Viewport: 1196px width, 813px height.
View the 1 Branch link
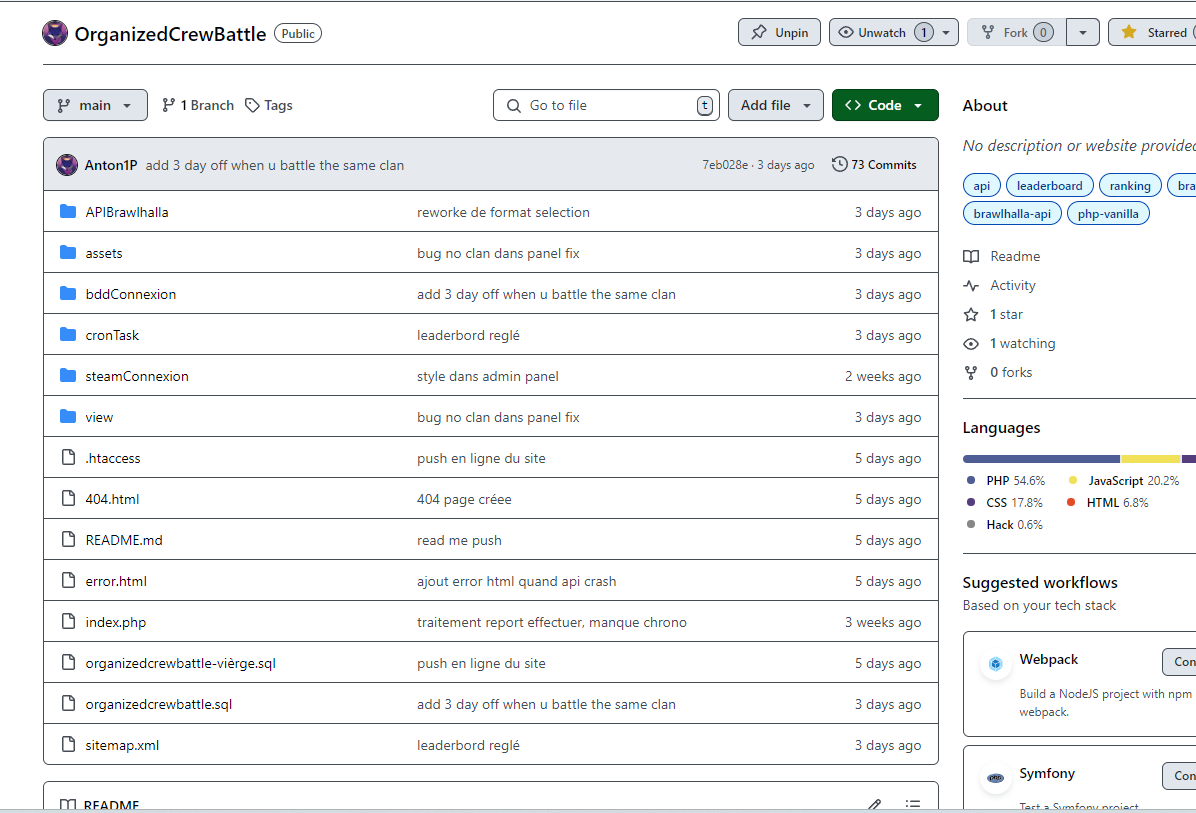click(x=198, y=105)
